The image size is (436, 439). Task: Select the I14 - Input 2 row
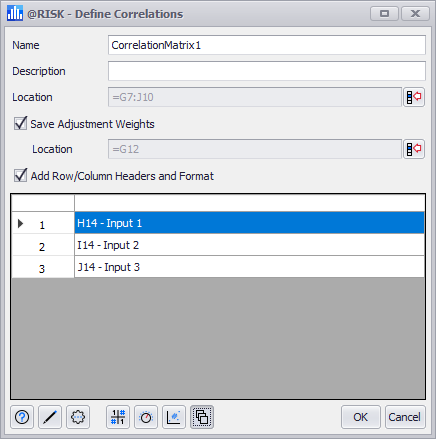[249, 245]
